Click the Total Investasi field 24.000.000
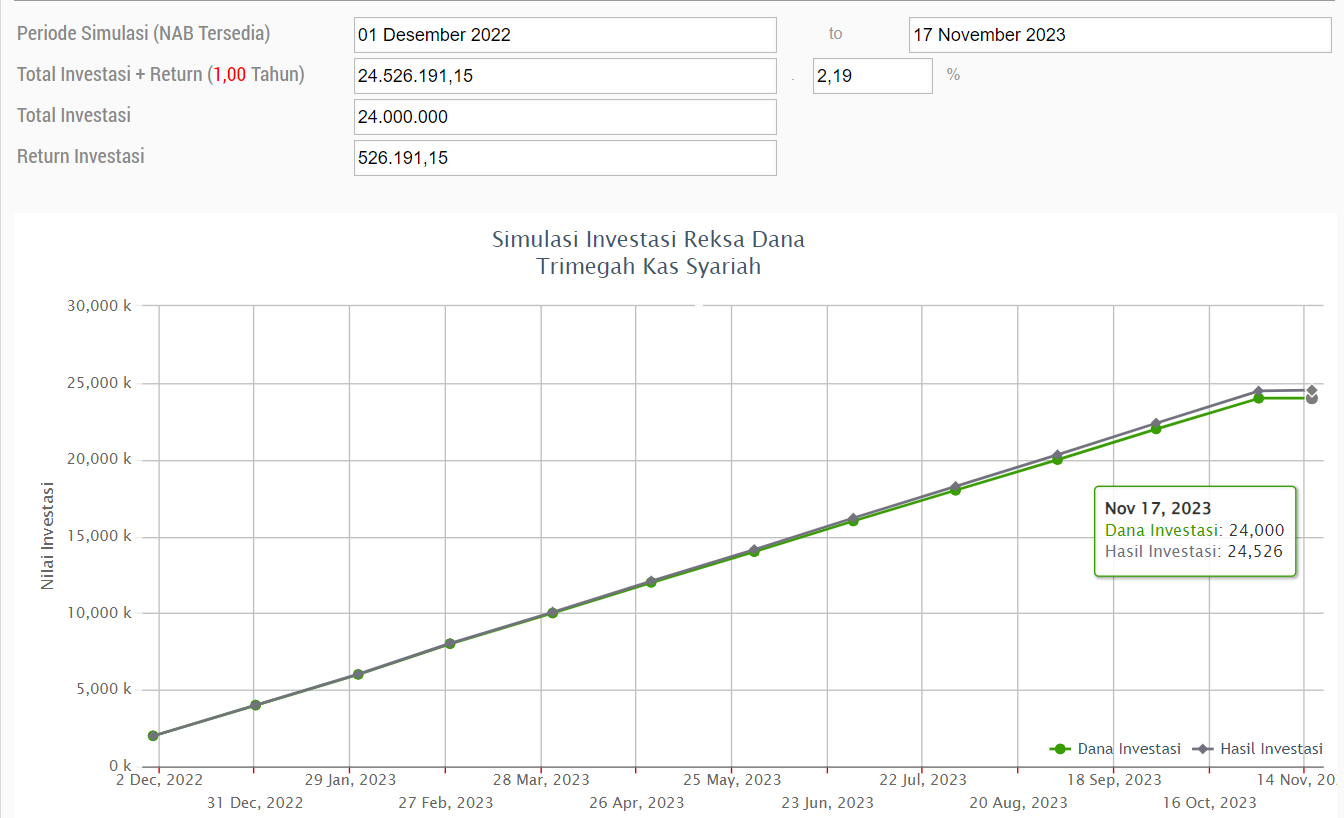The width and height of the screenshot is (1344, 818). 565,117
